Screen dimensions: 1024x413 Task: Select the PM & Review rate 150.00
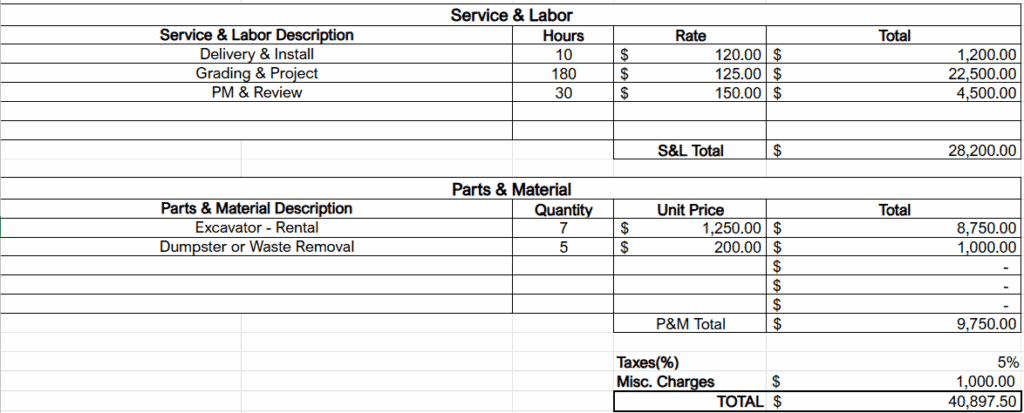coord(689,93)
